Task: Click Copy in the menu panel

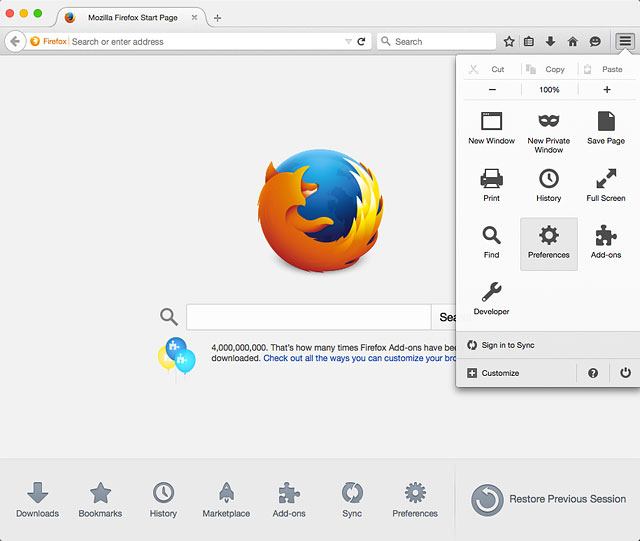Action: click(x=549, y=69)
